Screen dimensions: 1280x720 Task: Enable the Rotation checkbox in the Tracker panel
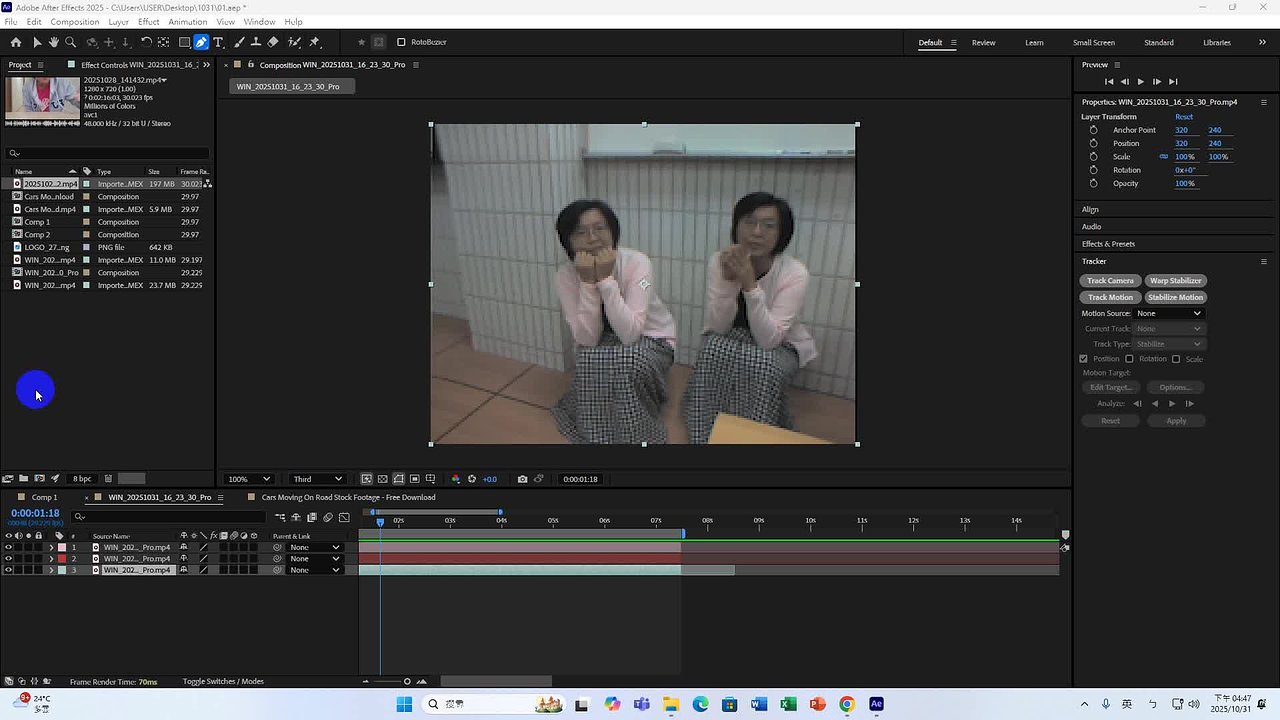point(1131,359)
